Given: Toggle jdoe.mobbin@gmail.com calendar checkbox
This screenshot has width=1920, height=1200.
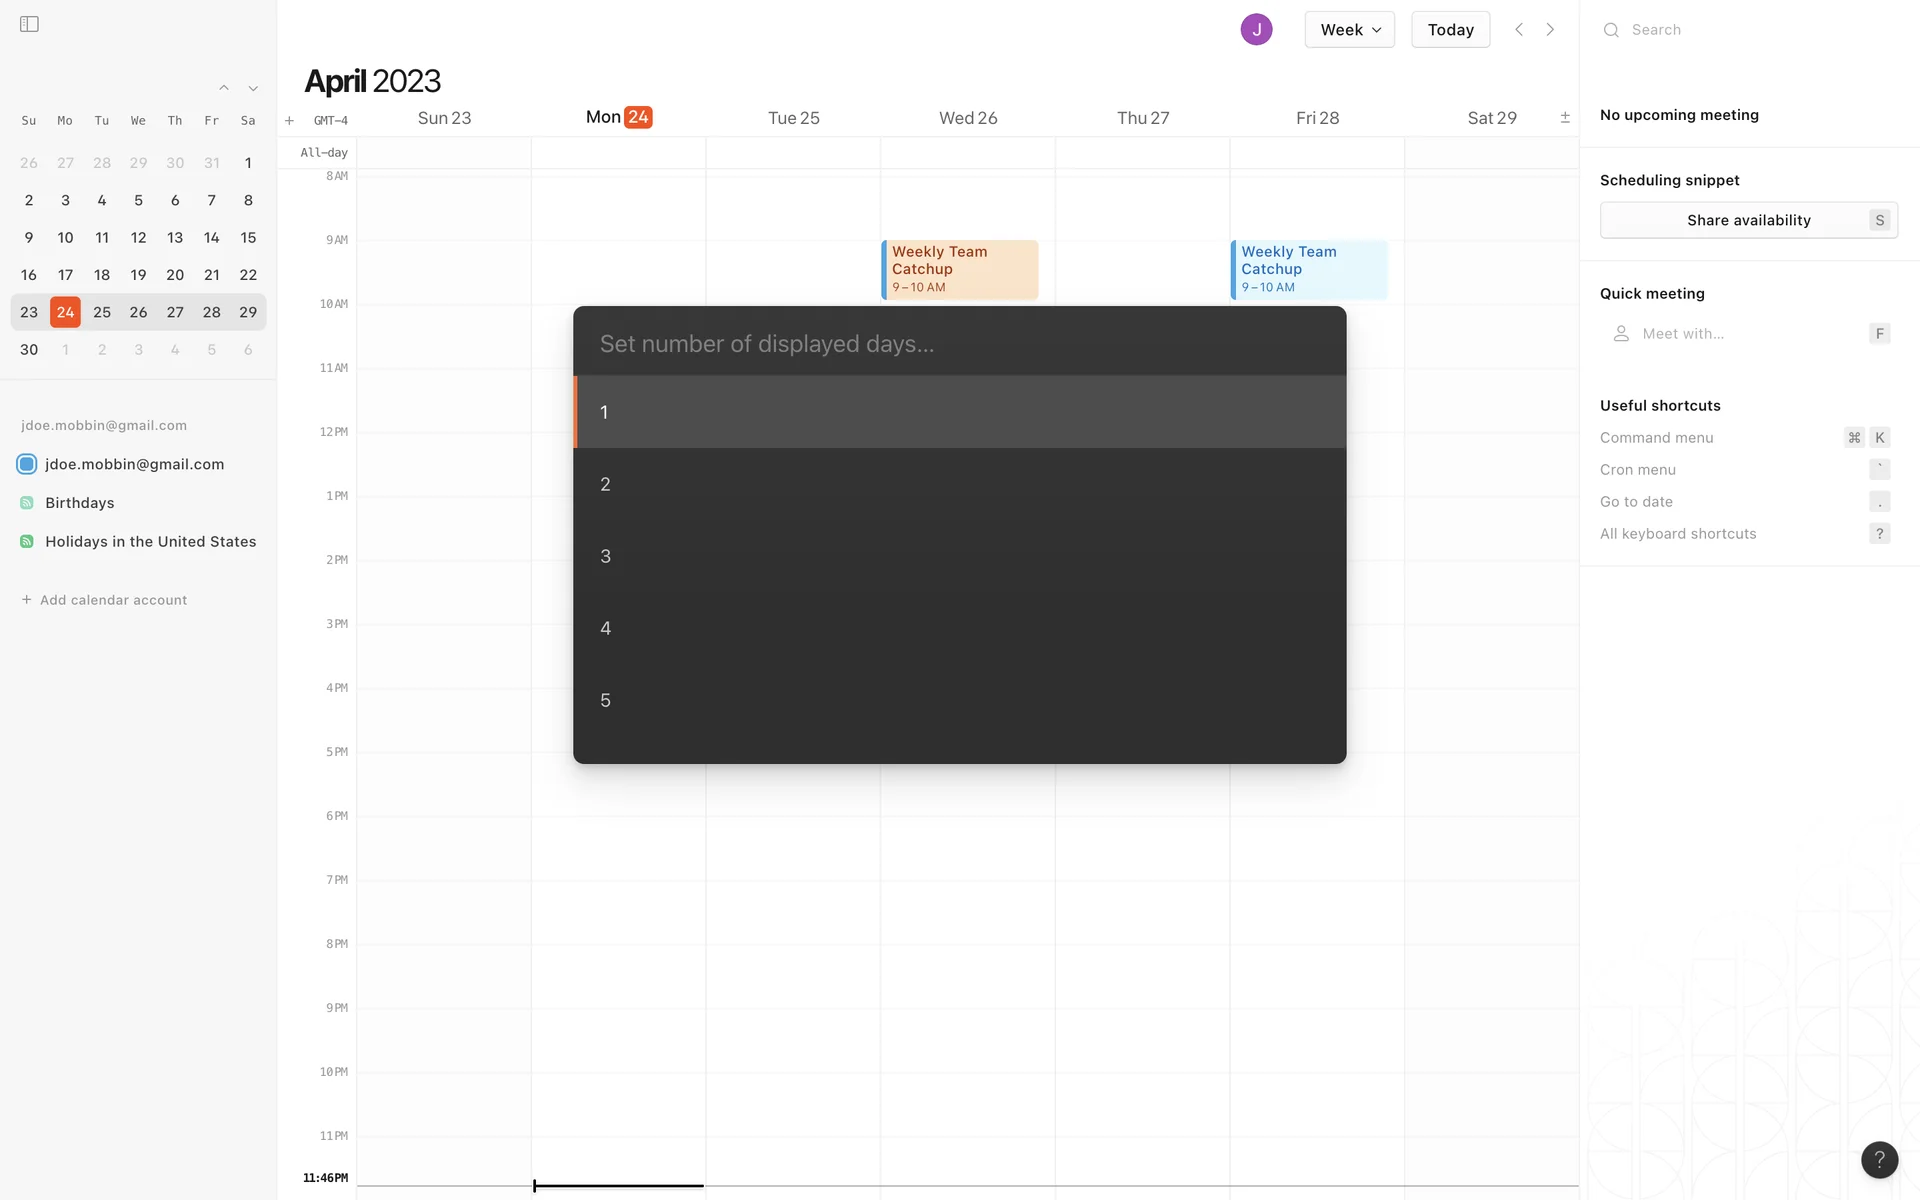Looking at the screenshot, I should (27, 464).
